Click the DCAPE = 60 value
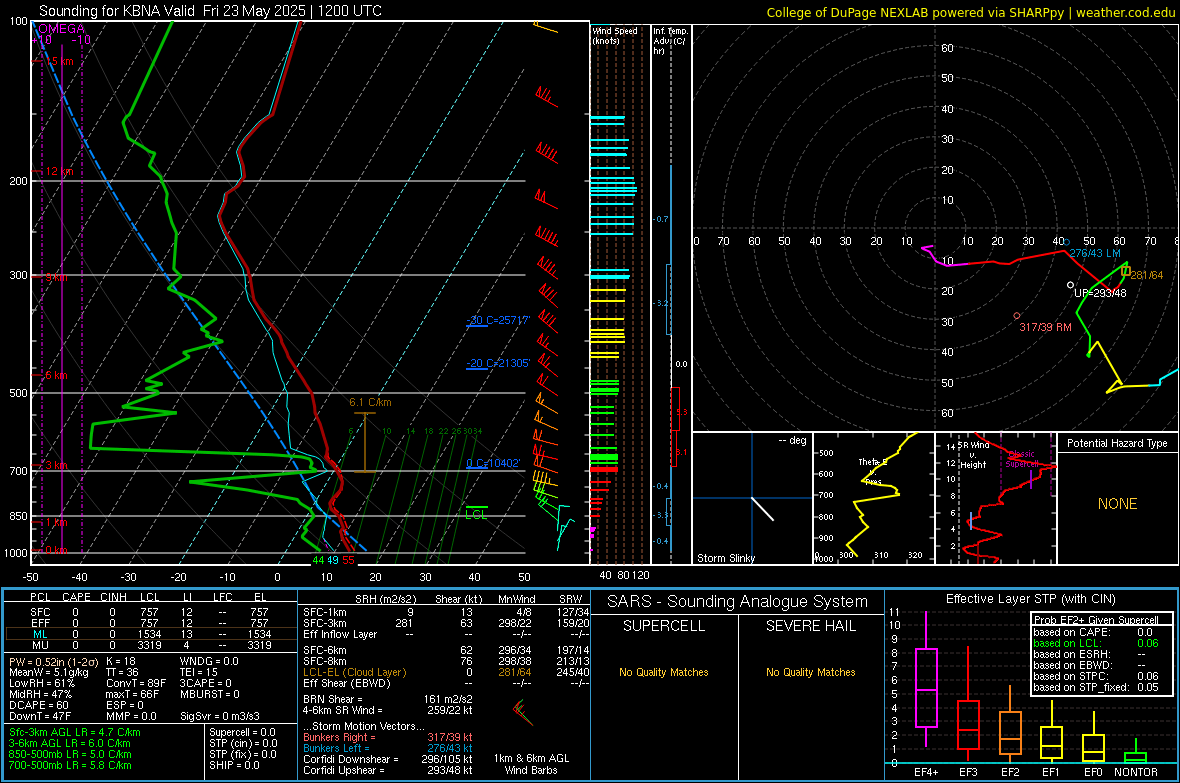 [x=39, y=705]
